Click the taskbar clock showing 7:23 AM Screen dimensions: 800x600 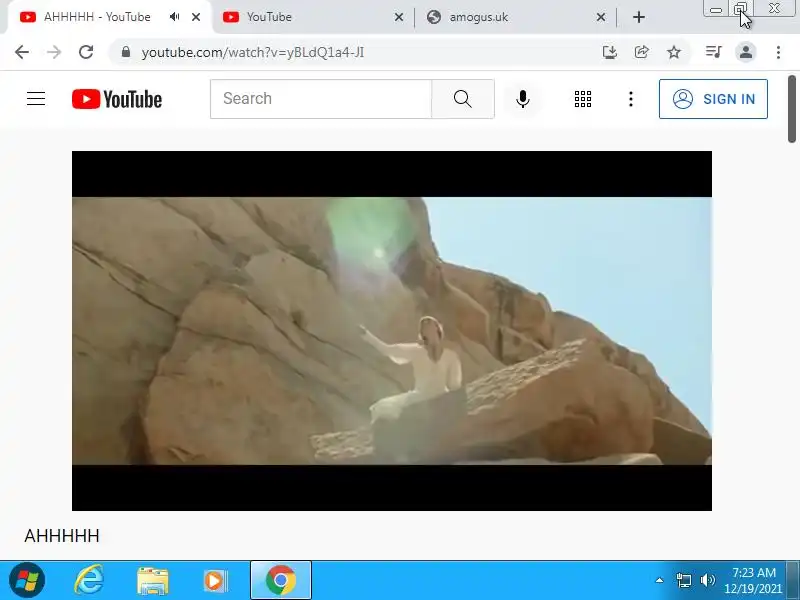(753, 581)
